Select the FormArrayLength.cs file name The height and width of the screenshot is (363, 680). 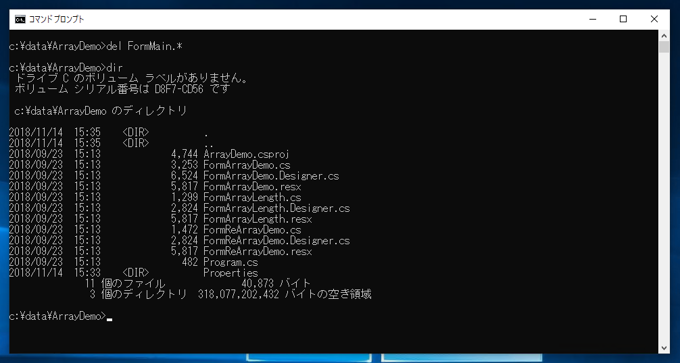(x=252, y=198)
